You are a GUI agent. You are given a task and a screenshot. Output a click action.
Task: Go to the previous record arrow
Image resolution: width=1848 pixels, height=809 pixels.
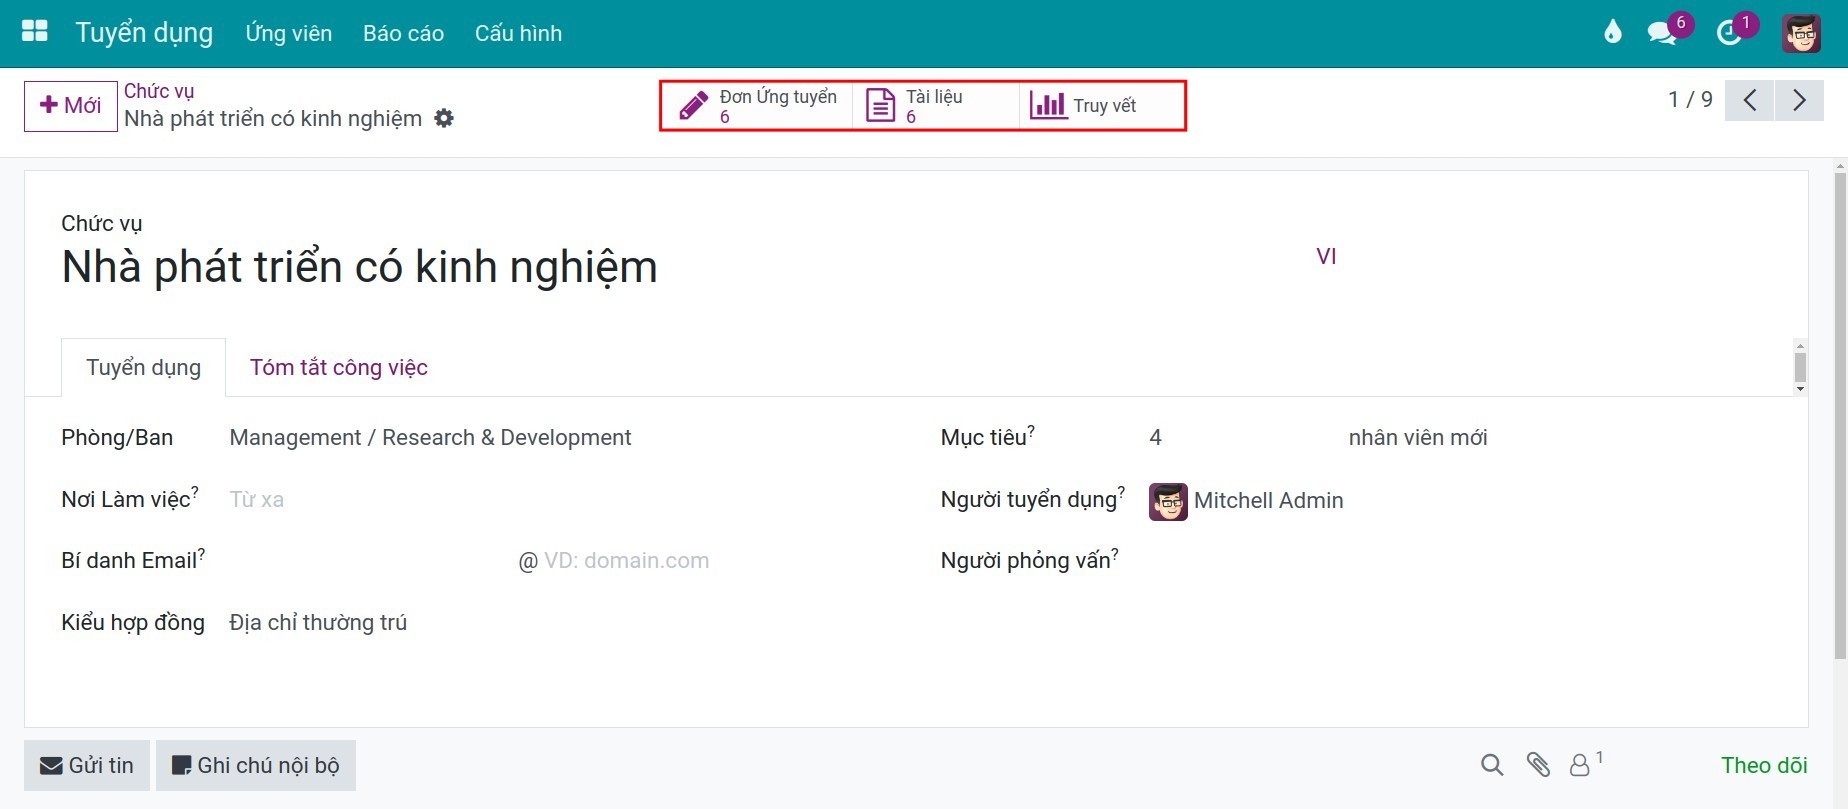click(x=1749, y=100)
